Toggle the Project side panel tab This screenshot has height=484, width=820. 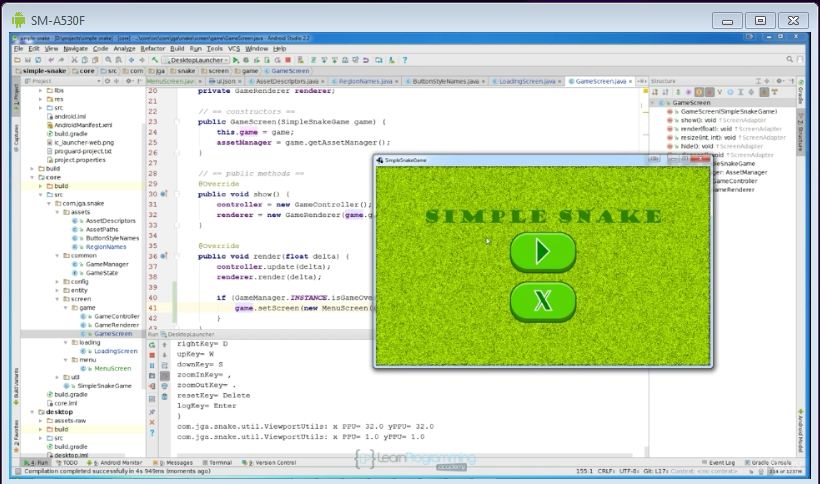click(16, 94)
